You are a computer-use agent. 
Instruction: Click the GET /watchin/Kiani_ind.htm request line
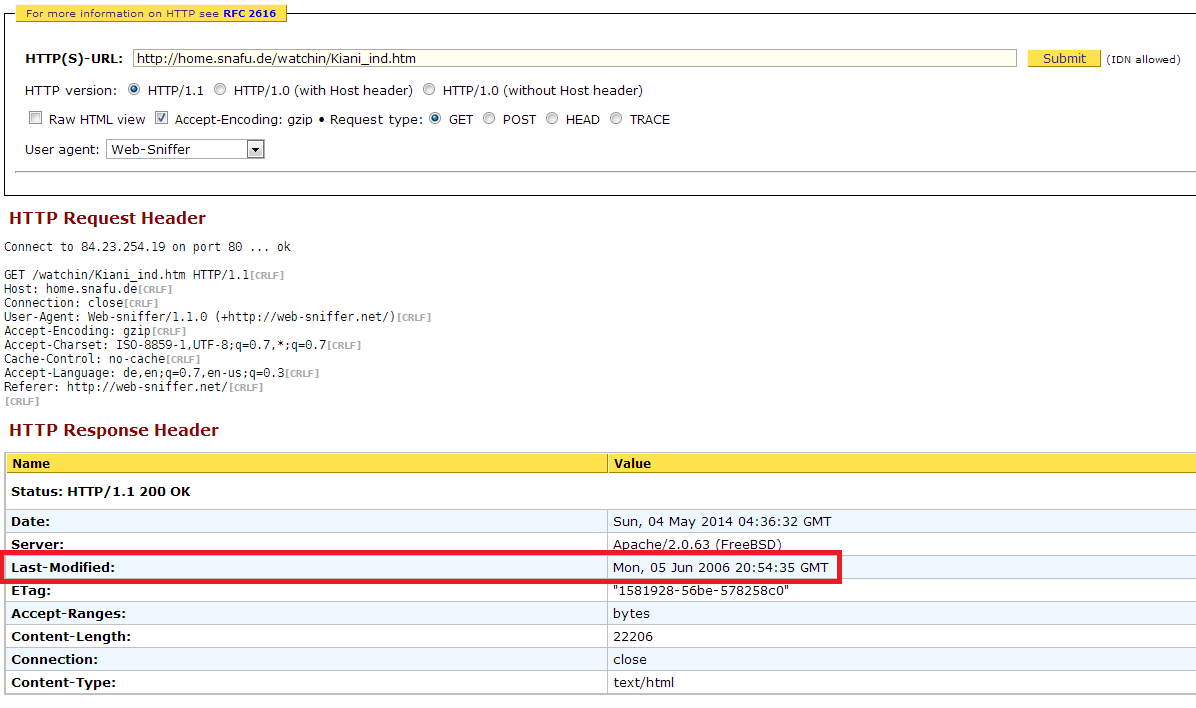pos(144,275)
